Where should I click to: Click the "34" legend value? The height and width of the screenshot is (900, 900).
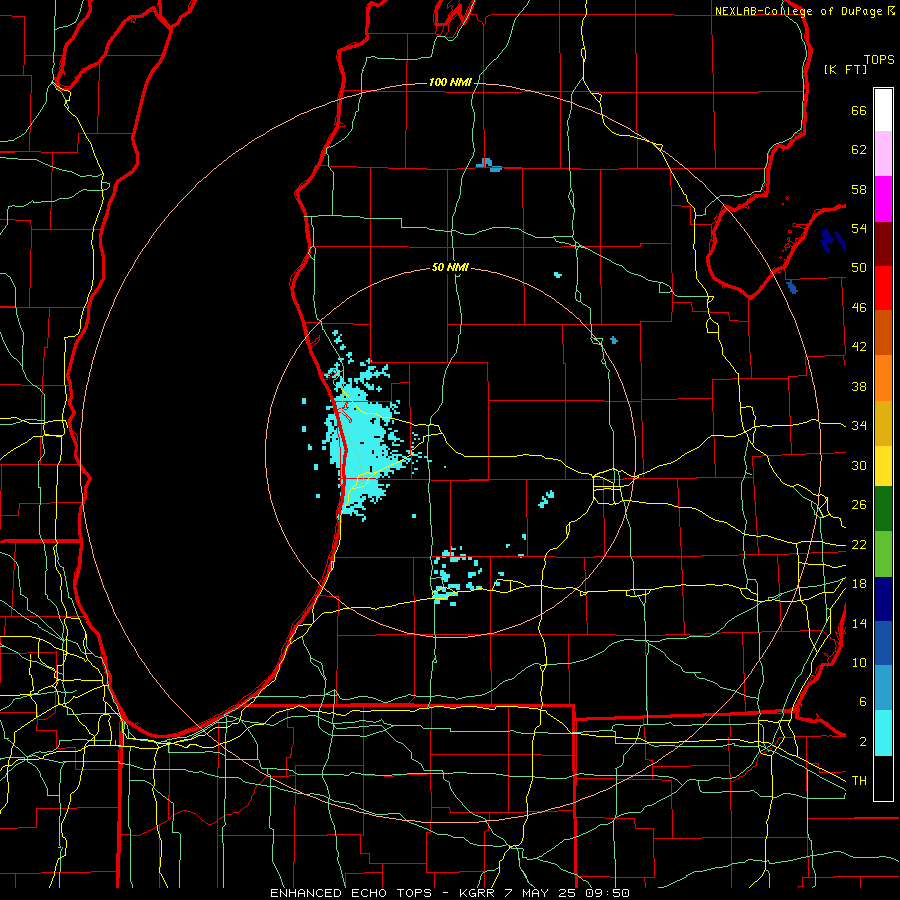point(859,426)
